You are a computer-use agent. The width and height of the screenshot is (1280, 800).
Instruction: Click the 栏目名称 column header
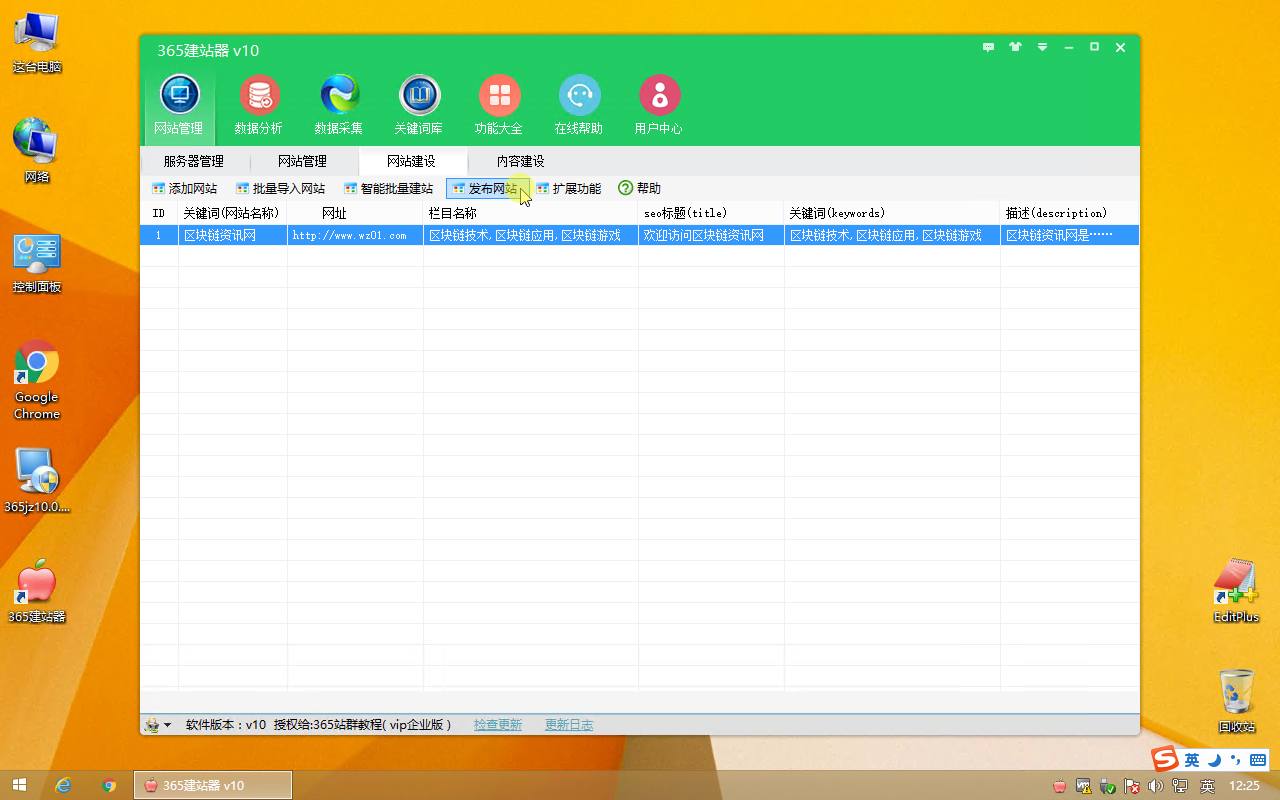tap(531, 213)
